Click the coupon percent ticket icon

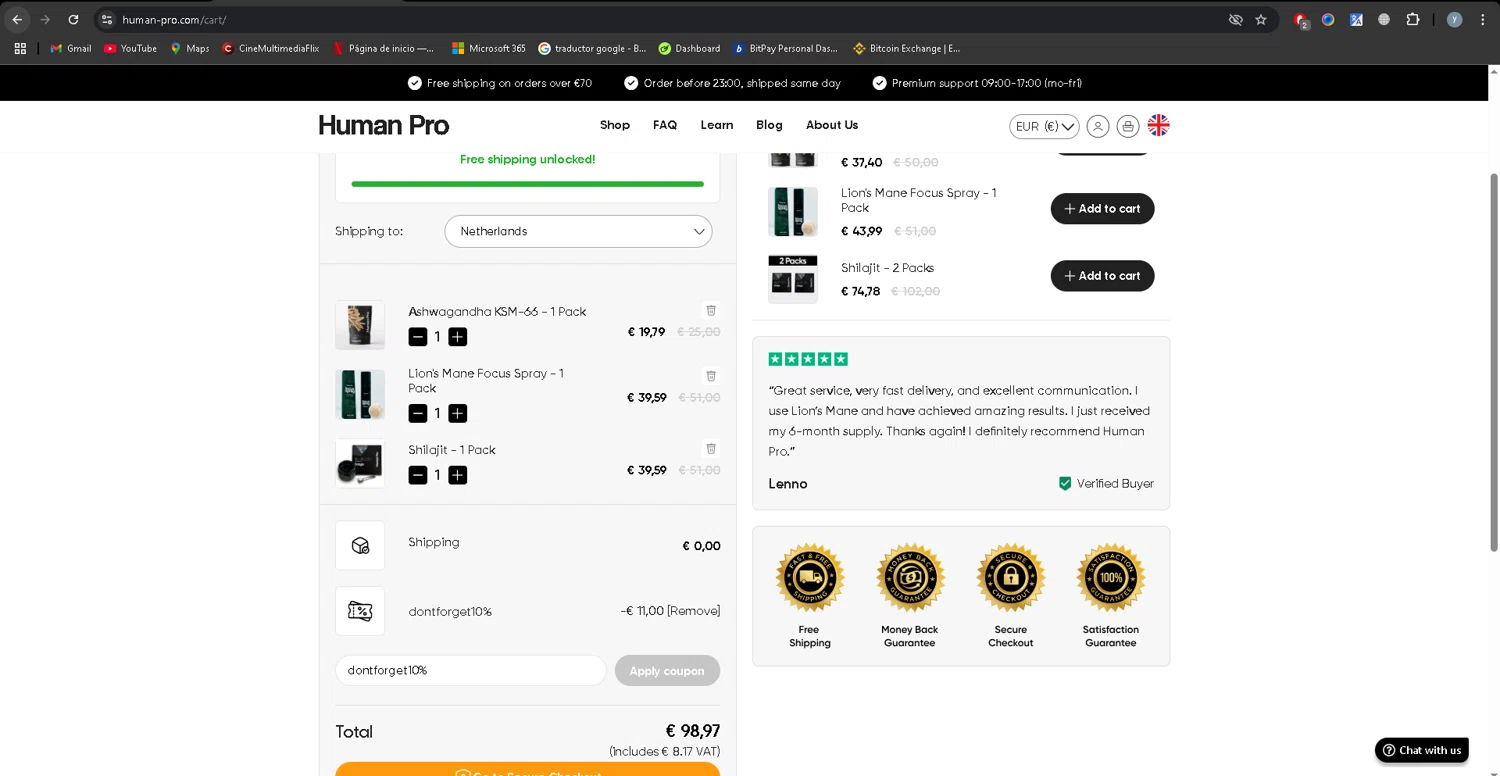pyautogui.click(x=360, y=611)
